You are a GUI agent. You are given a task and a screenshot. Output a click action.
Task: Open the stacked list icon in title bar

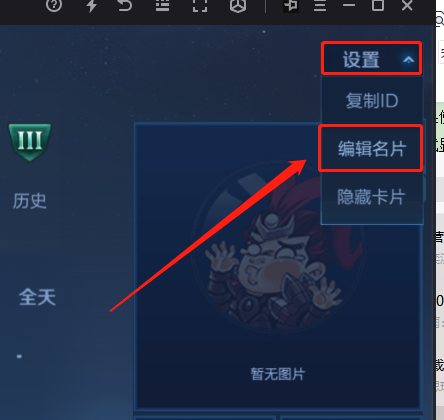162,5
